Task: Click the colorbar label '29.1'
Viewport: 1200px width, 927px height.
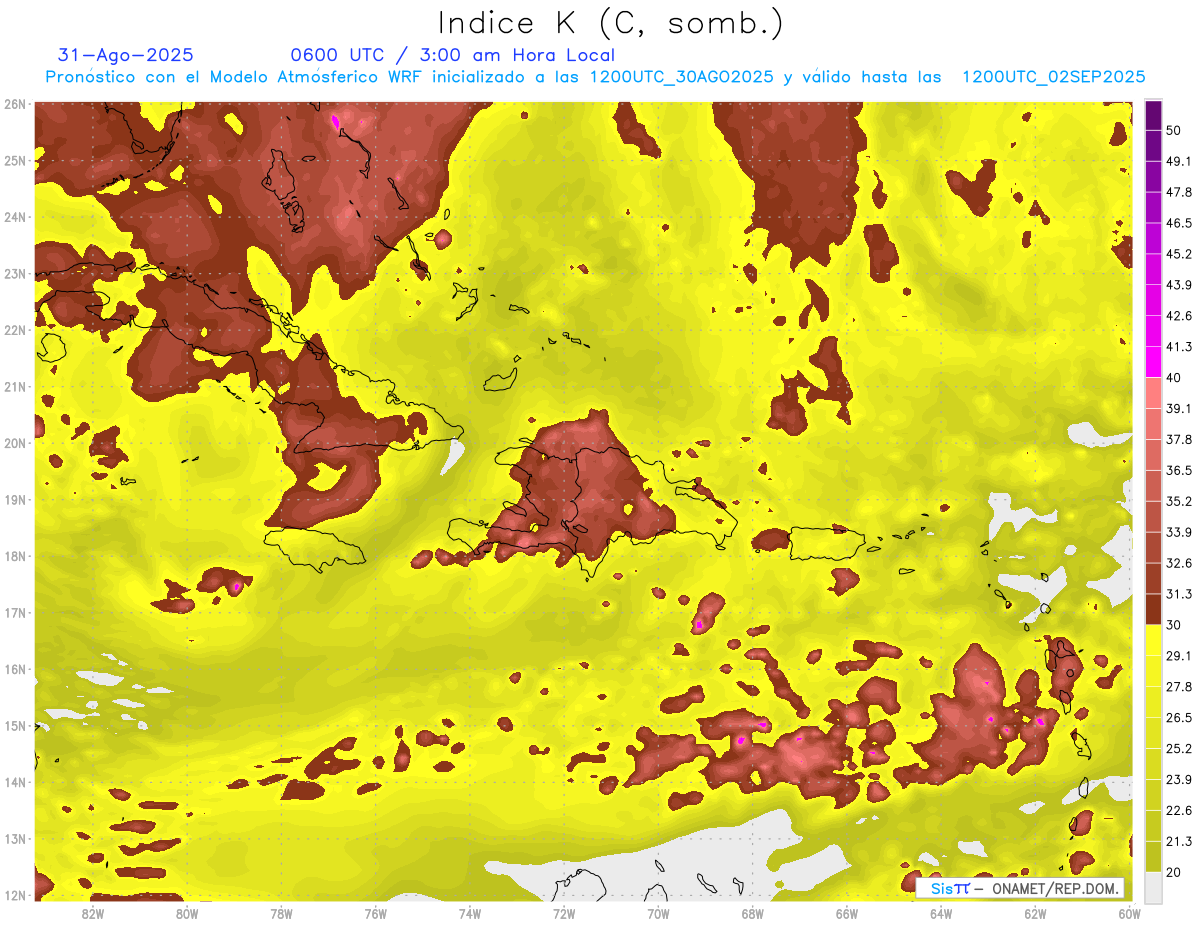Action: coord(1179,656)
